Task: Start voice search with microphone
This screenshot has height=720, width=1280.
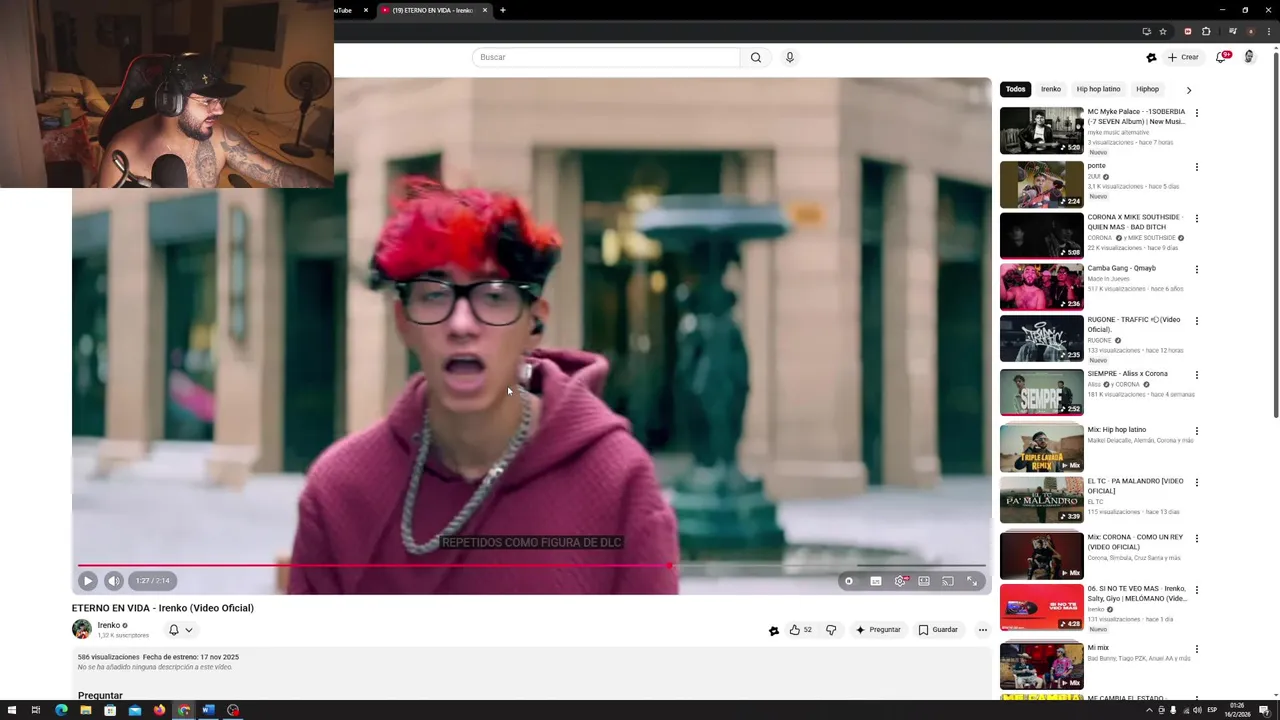Action: pyautogui.click(x=790, y=57)
